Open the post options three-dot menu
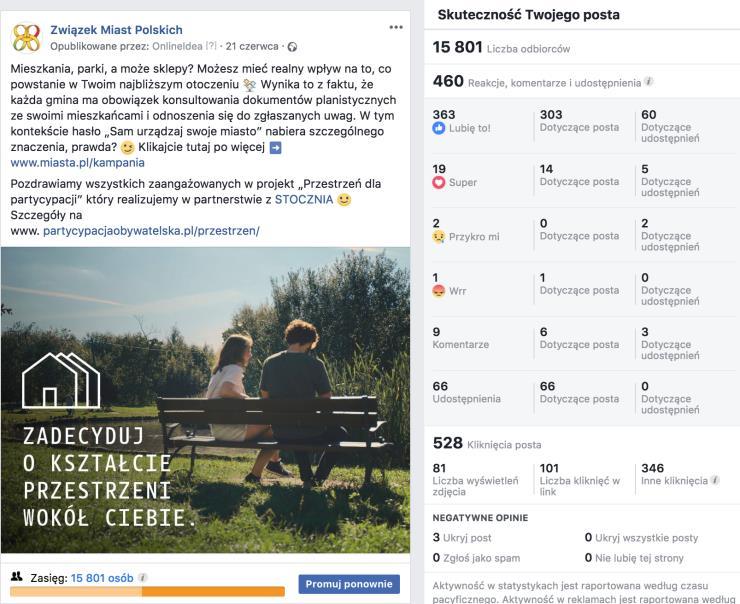740x604 pixels. pos(396,27)
